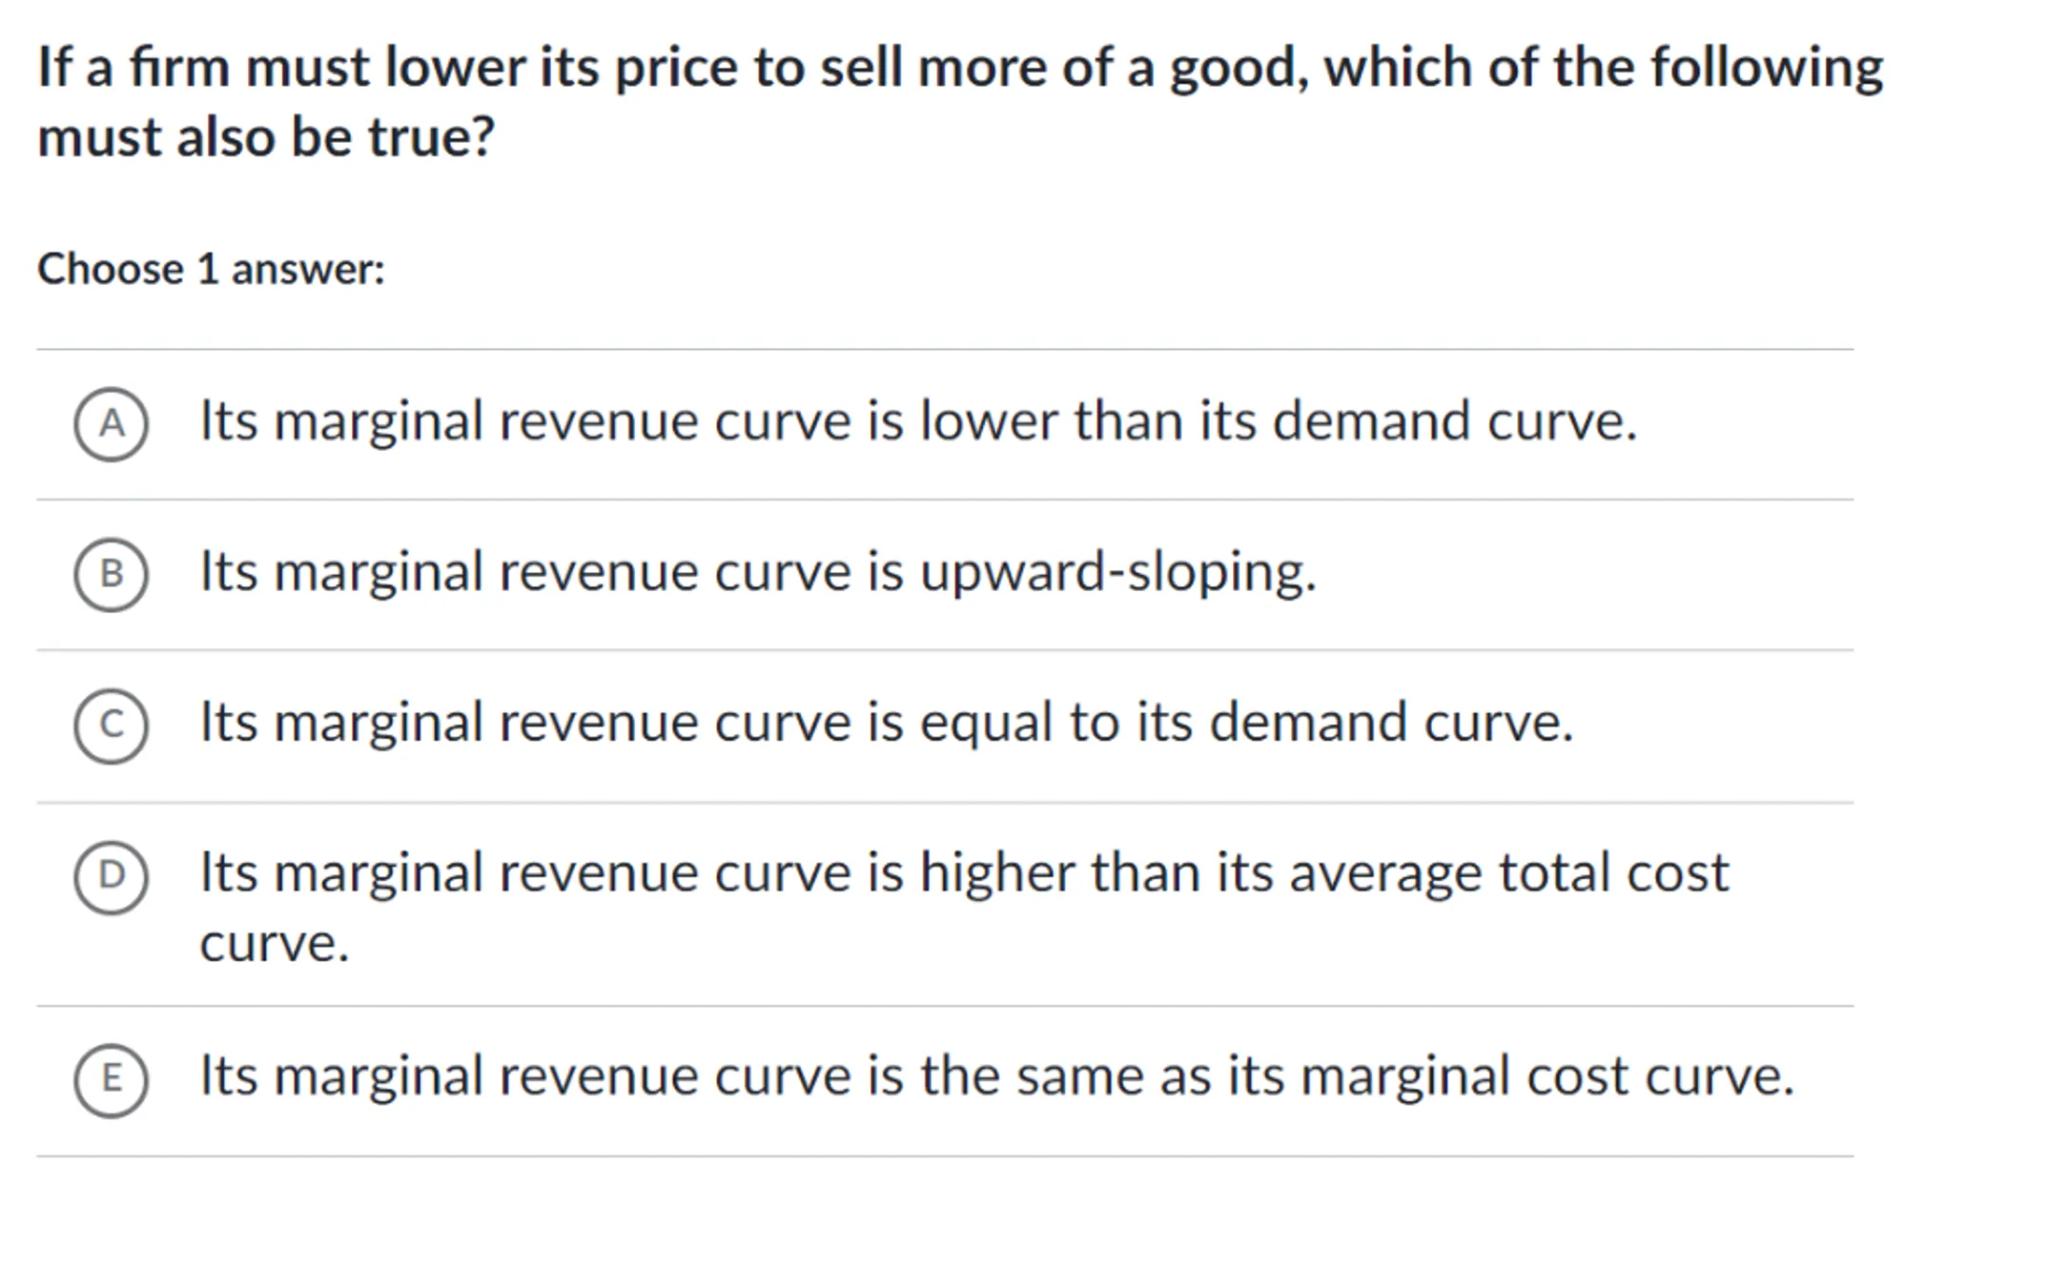Click the question heading about lowering price
Image resolution: width=2048 pixels, height=1269 pixels.
959,68
